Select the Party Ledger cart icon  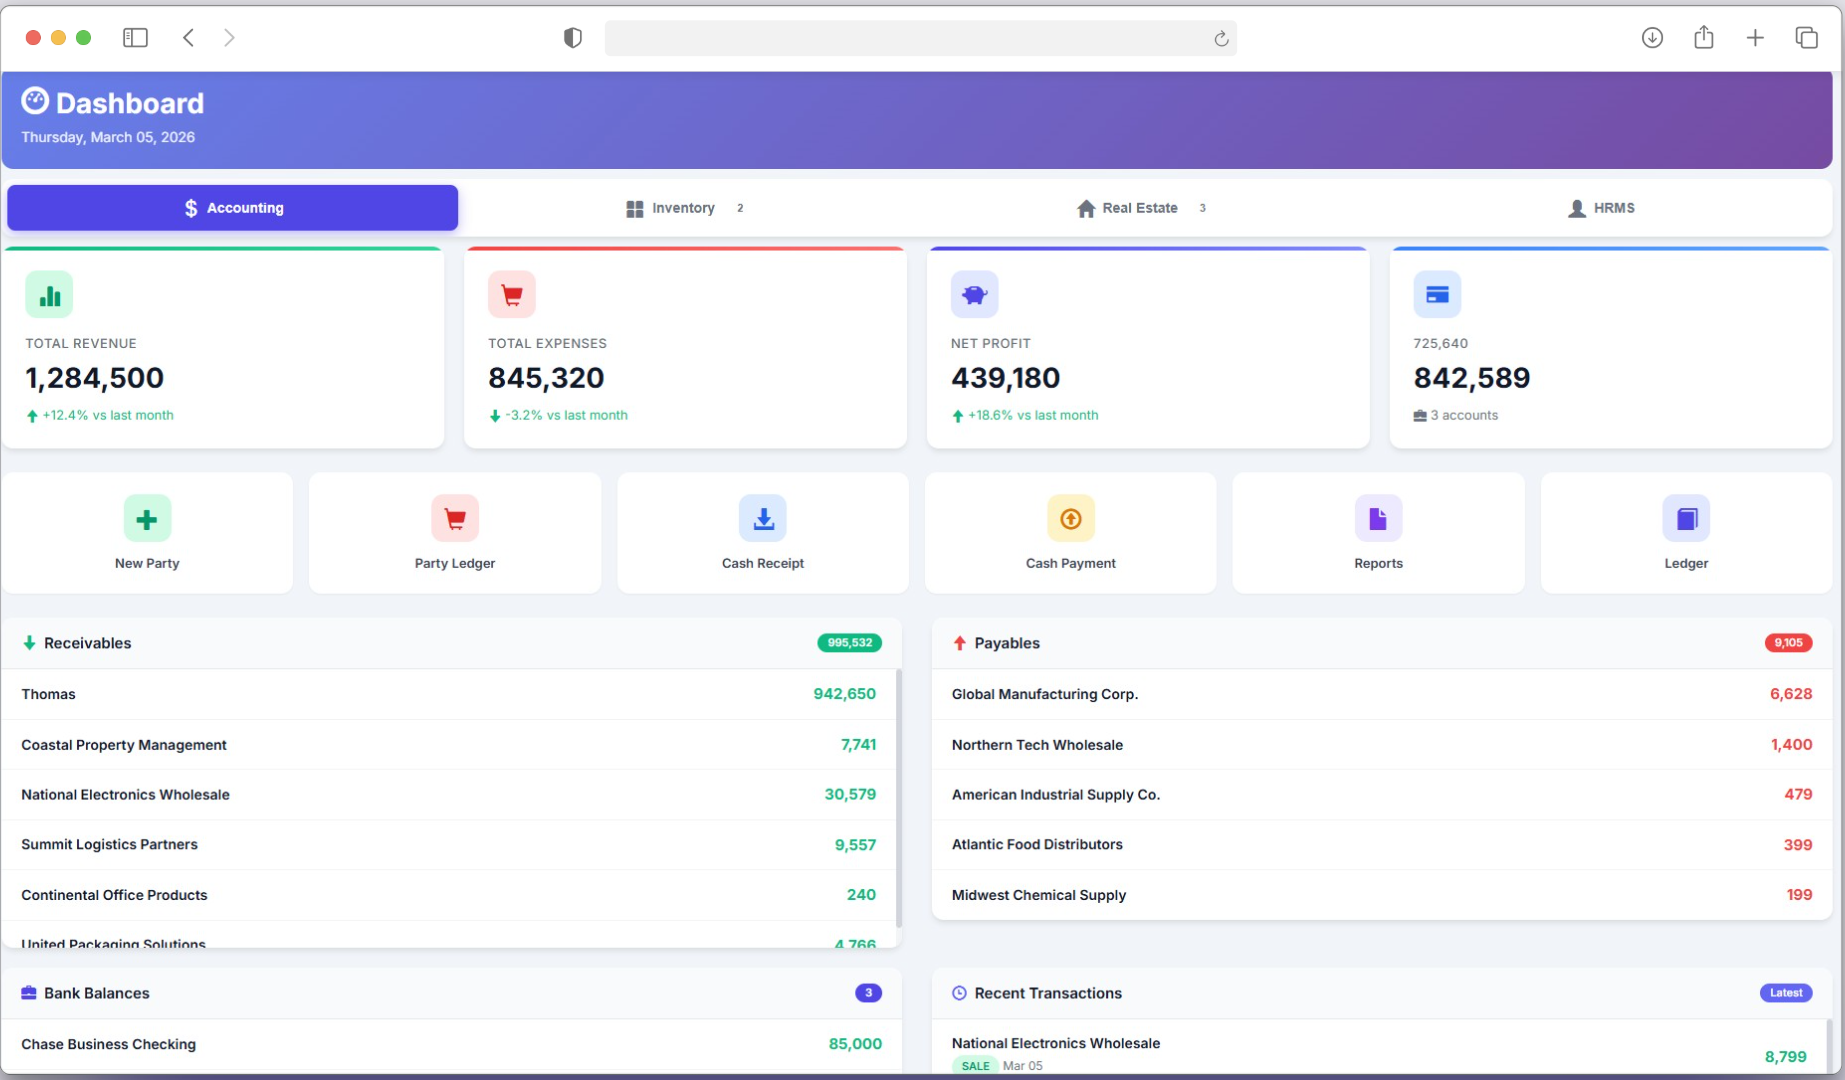[455, 518]
